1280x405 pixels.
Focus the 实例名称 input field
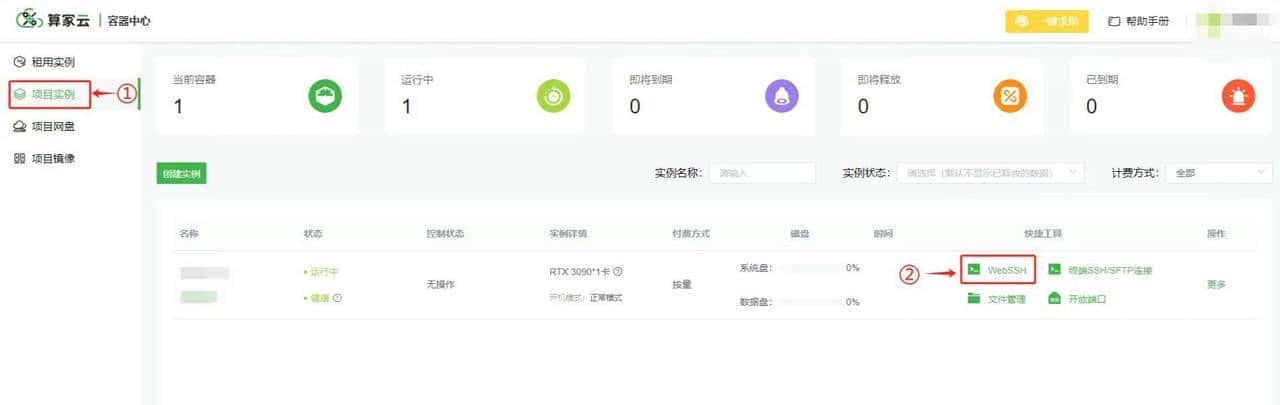pyautogui.click(x=762, y=173)
